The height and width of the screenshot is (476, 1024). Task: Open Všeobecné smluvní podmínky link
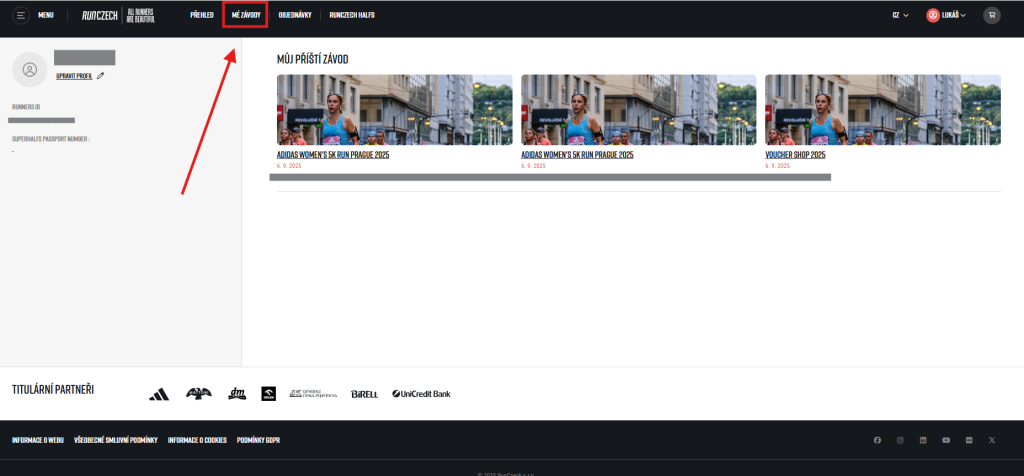pos(116,440)
